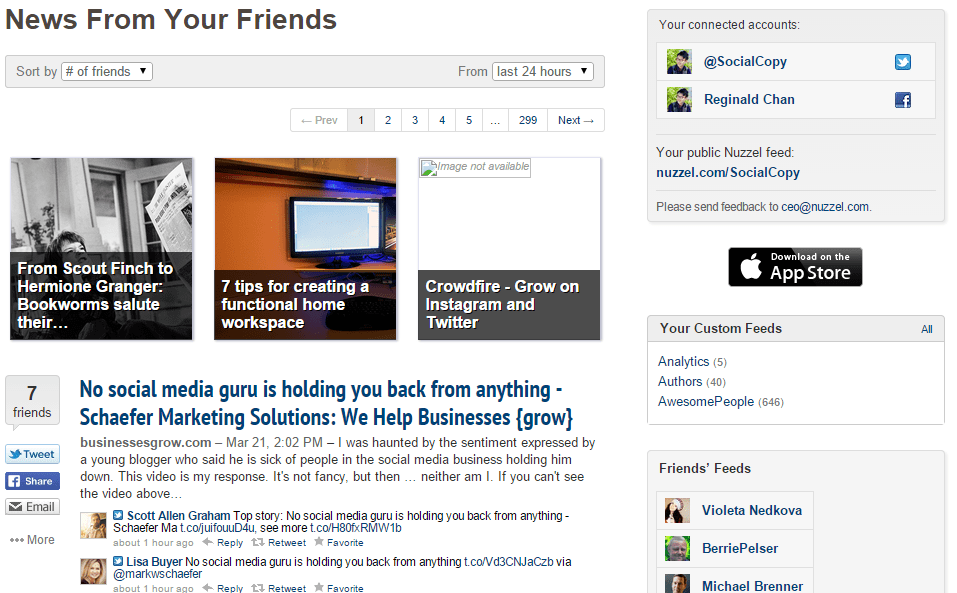Click the Twitter icon beside @SocialCopy
The height and width of the screenshot is (593, 957).
pos(903,62)
